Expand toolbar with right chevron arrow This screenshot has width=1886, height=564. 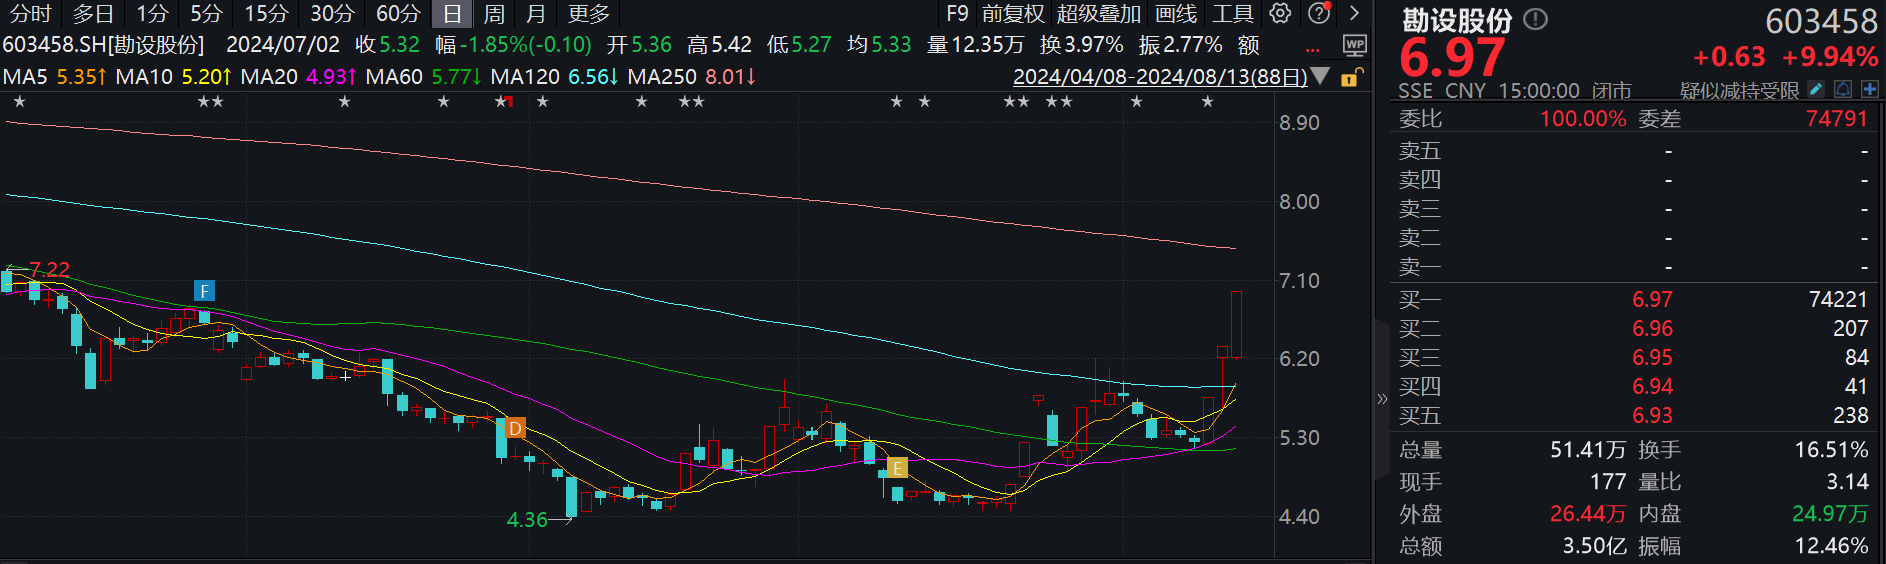tap(1354, 13)
